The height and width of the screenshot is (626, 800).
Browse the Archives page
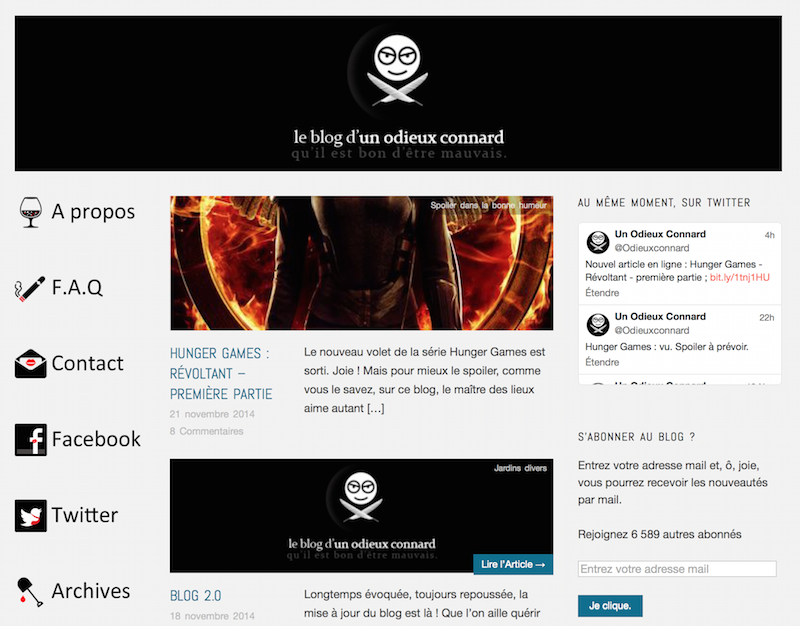pos(91,591)
